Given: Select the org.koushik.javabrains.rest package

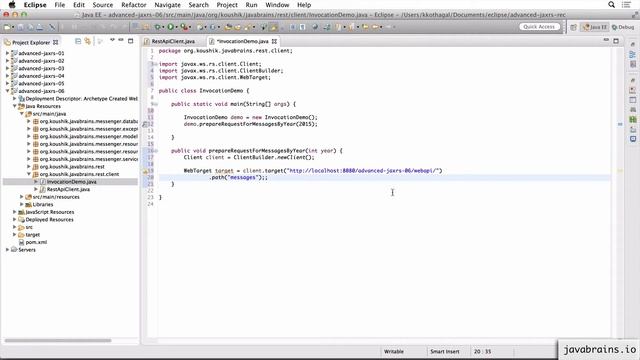Looking at the screenshot, I should point(72,167).
